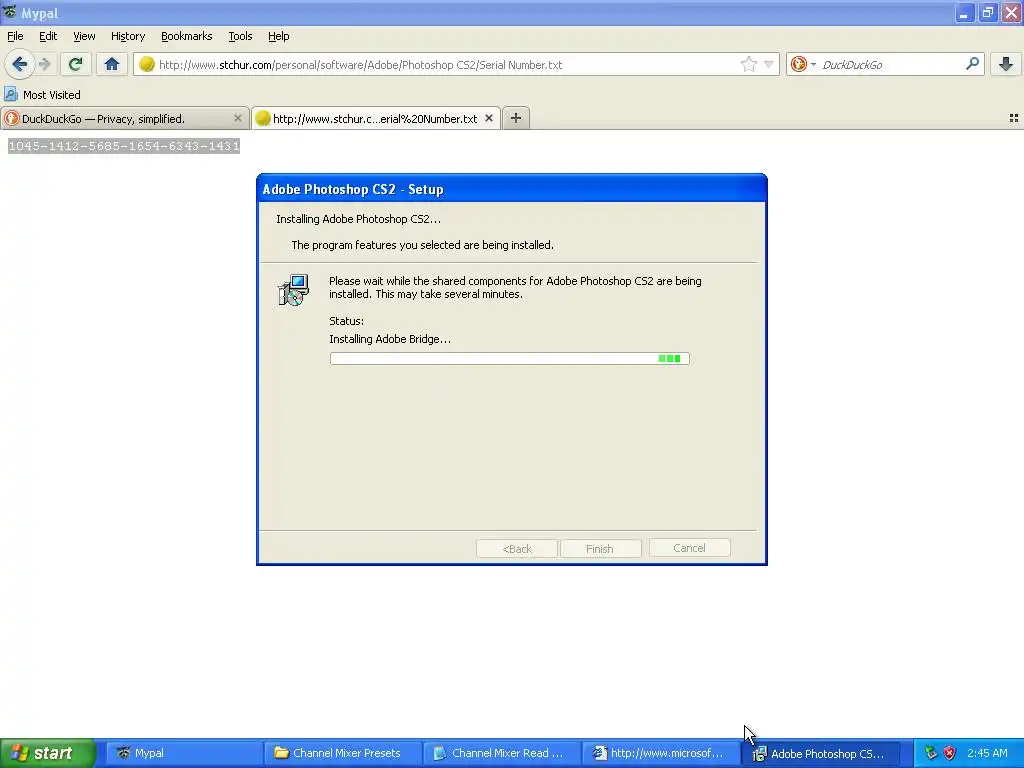Close the Mypal browser window

[x=1012, y=12]
